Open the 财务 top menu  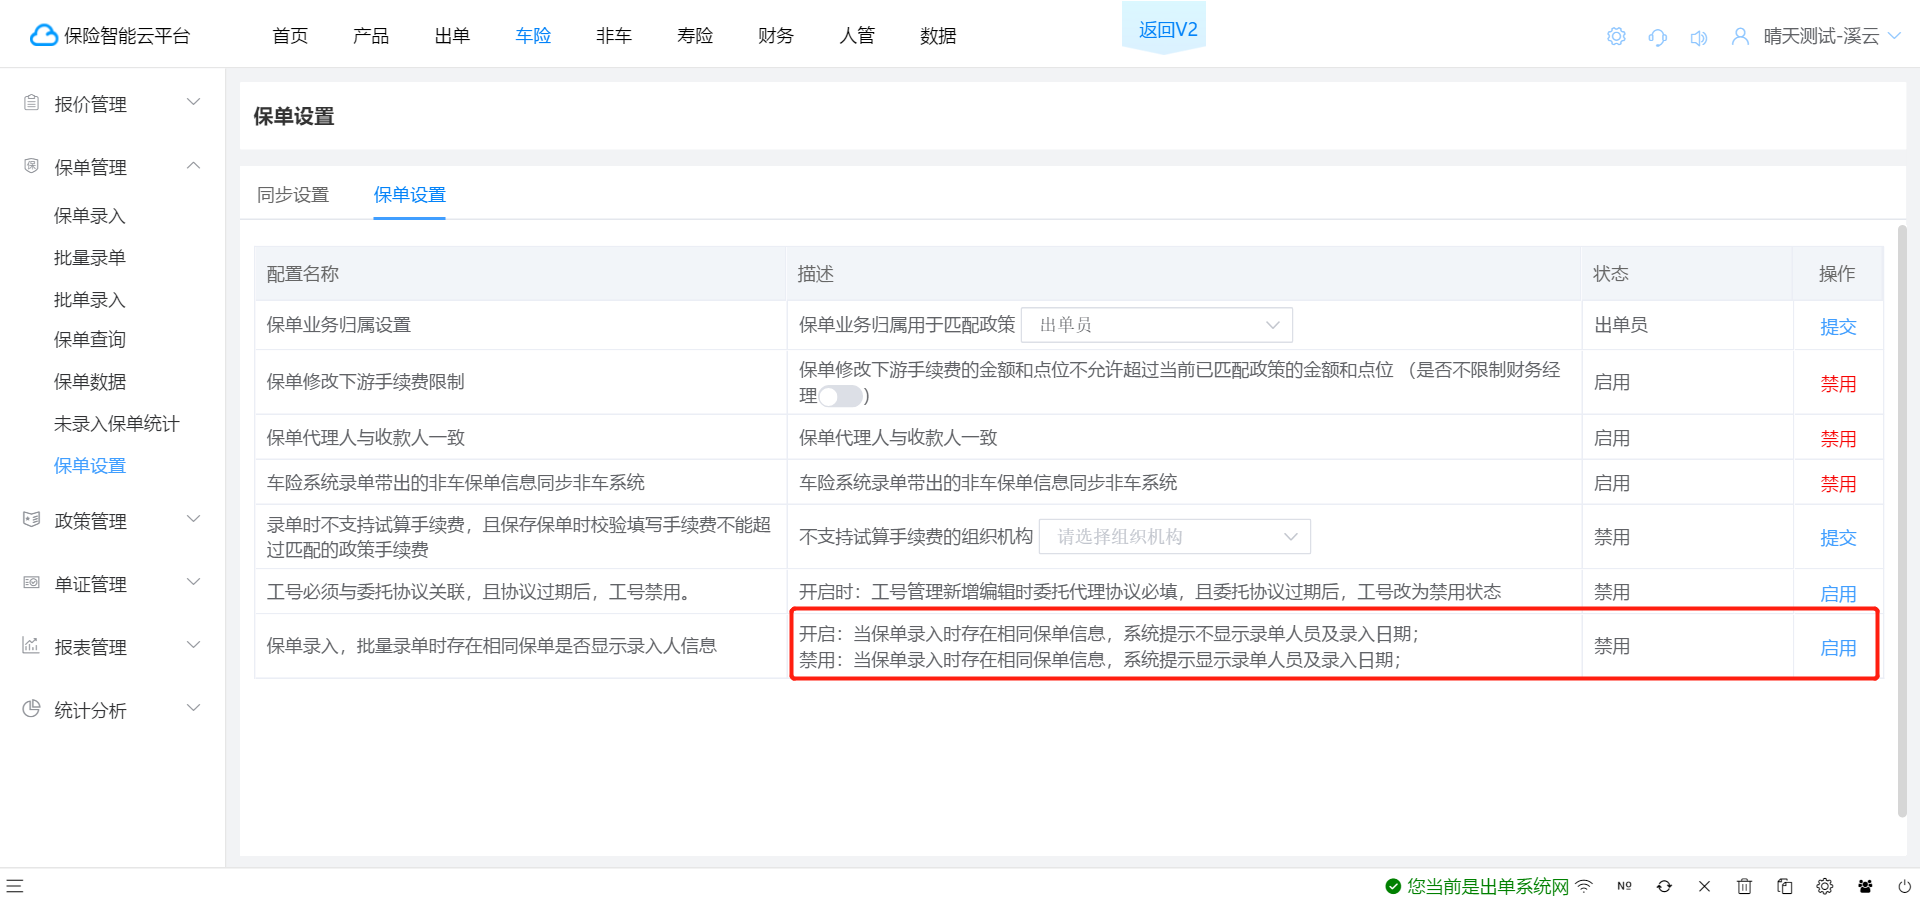coord(776,36)
